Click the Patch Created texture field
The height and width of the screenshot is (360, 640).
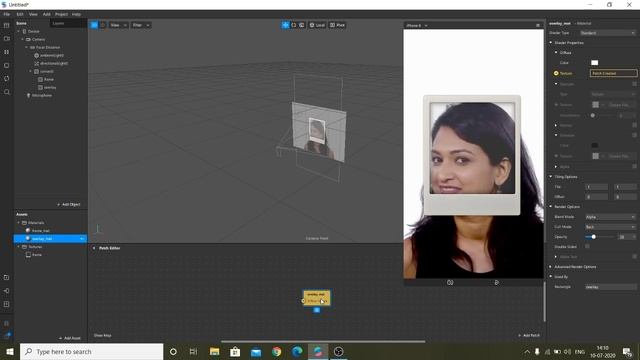613,73
